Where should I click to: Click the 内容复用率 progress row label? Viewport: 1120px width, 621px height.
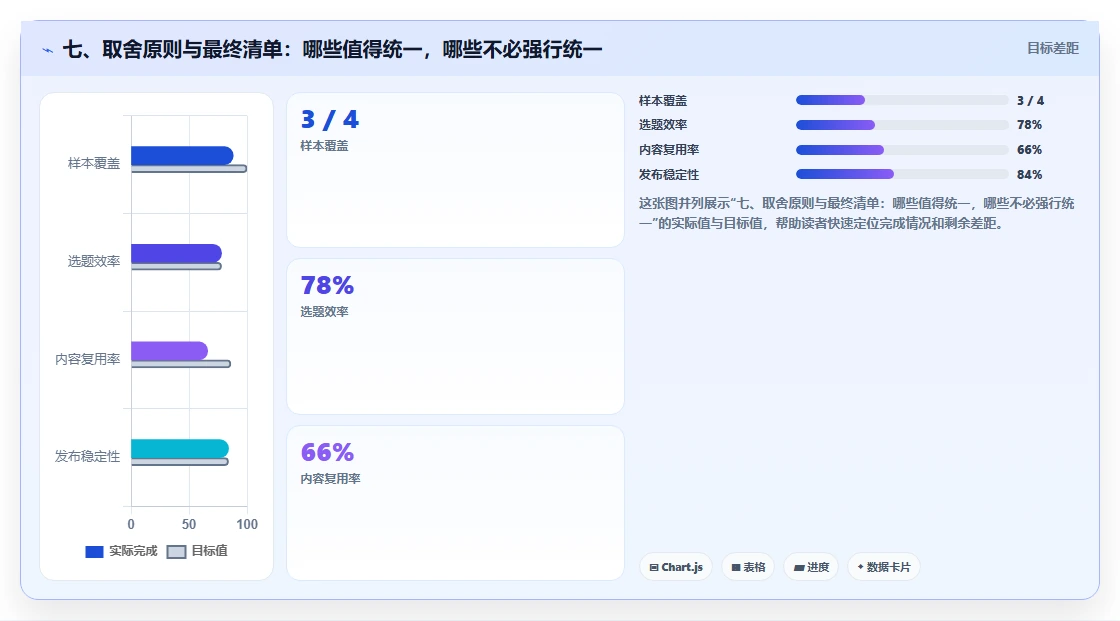pos(669,149)
